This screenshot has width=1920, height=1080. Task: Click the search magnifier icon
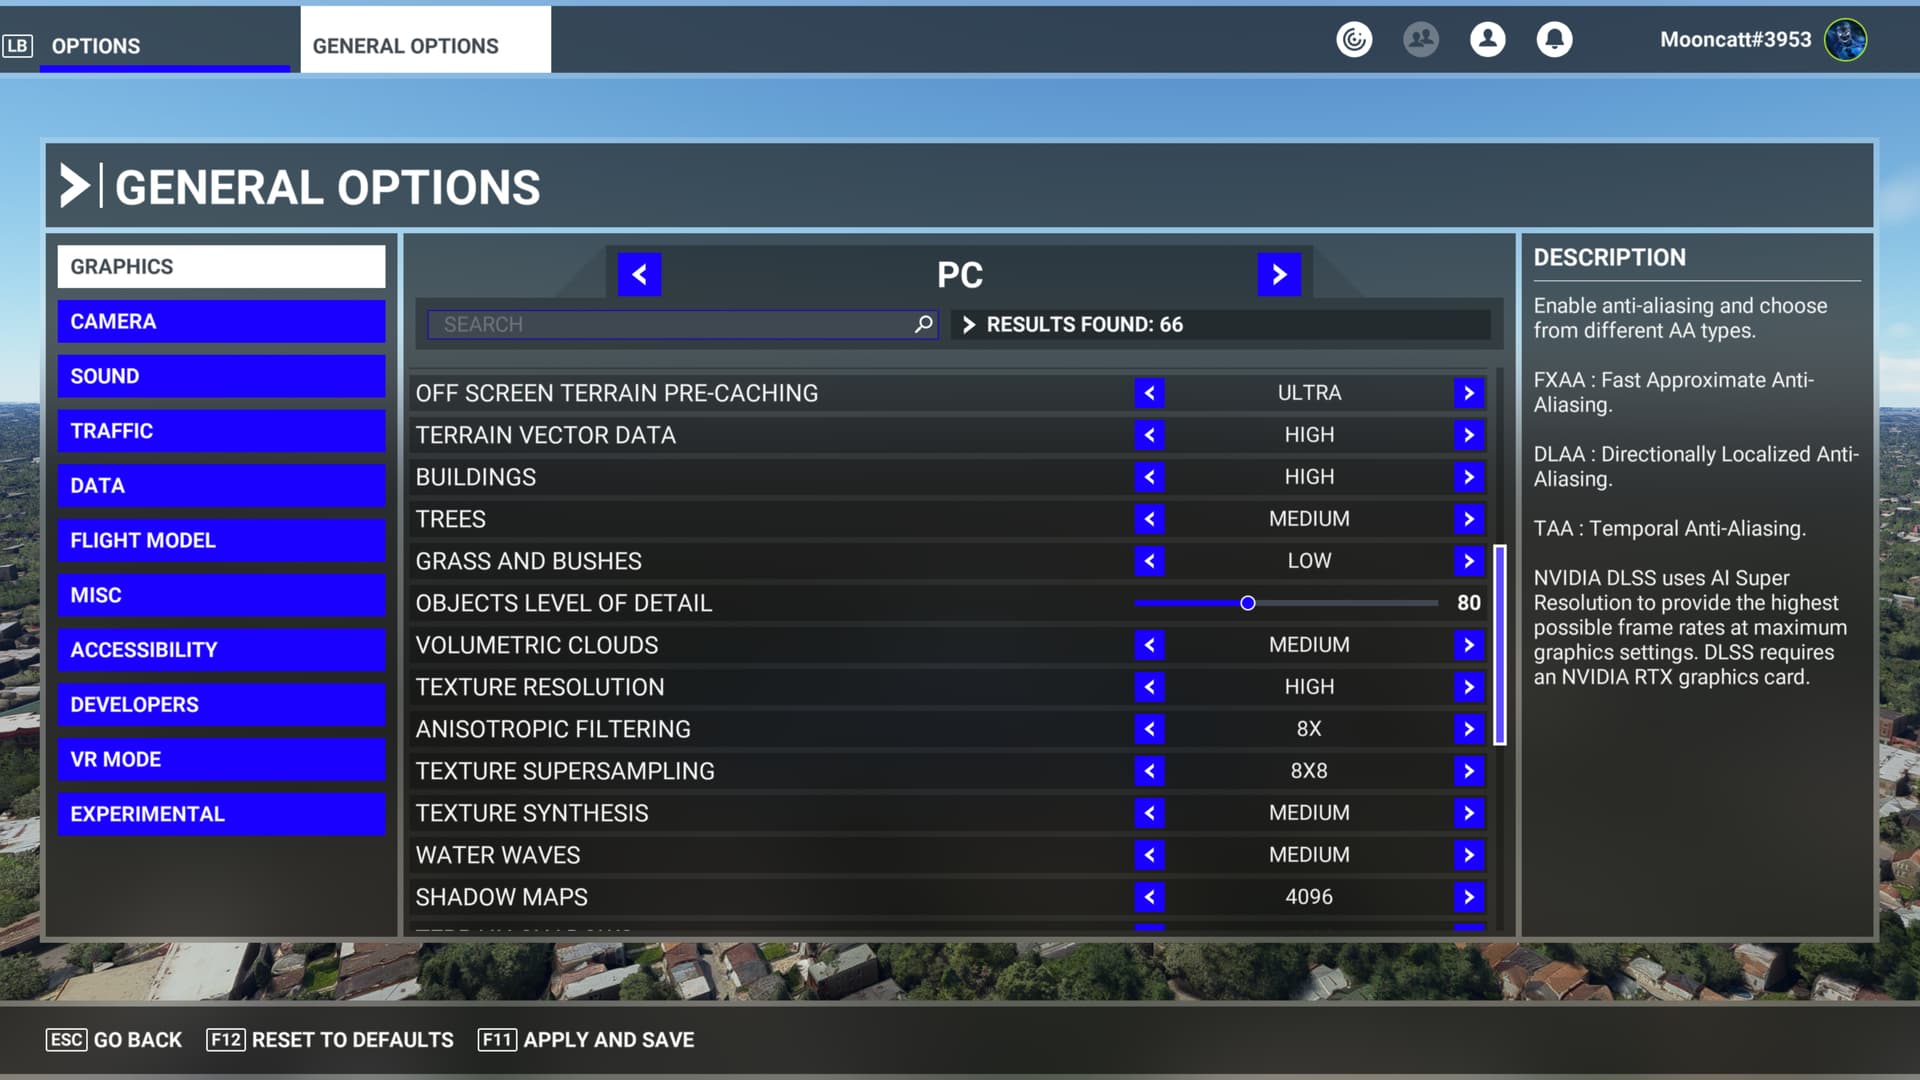pos(923,324)
